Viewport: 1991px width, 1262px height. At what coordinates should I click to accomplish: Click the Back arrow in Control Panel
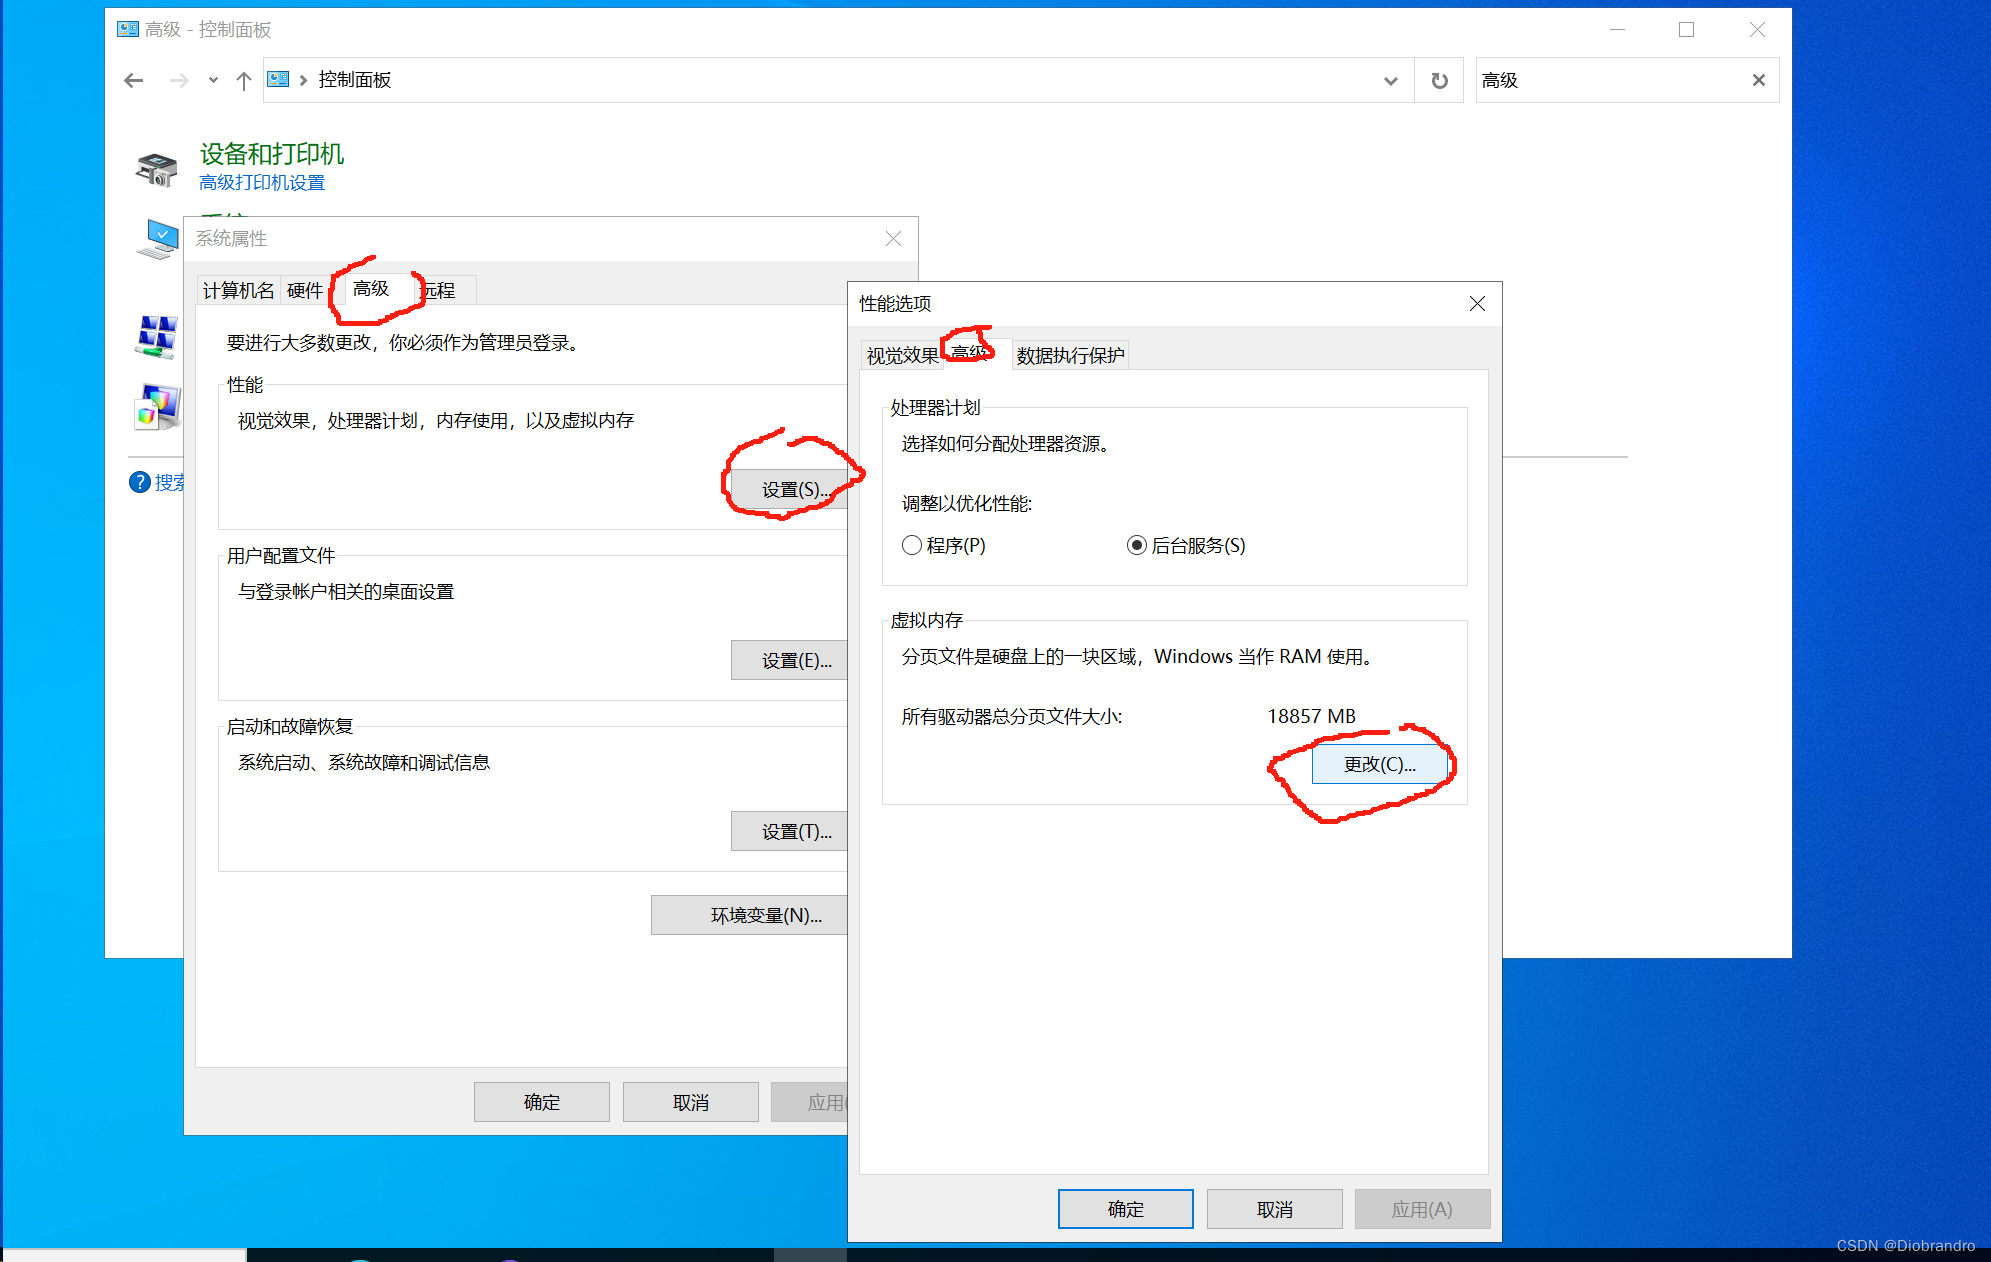[134, 80]
